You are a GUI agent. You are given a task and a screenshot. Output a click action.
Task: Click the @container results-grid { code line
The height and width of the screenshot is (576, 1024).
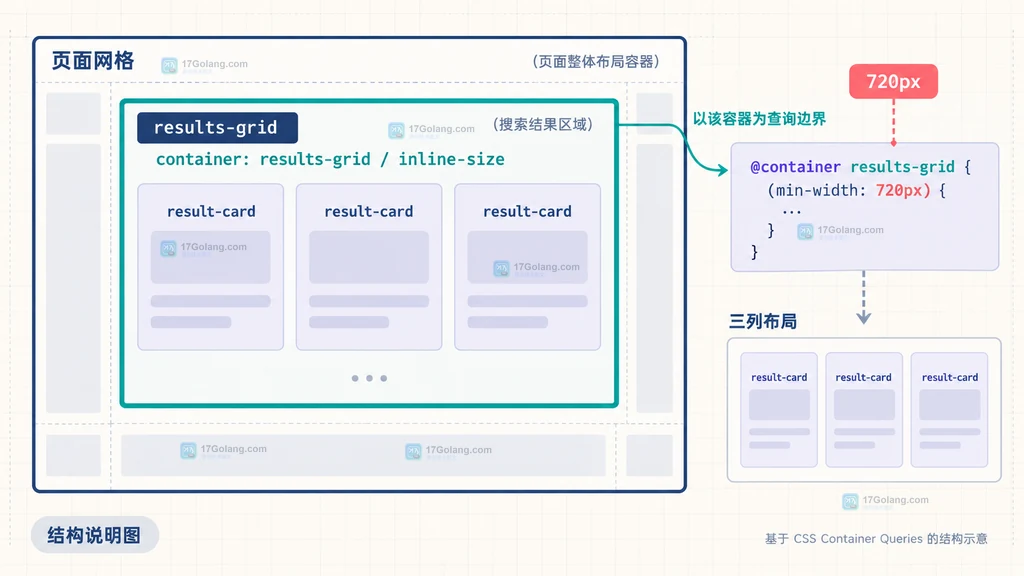(x=861, y=167)
